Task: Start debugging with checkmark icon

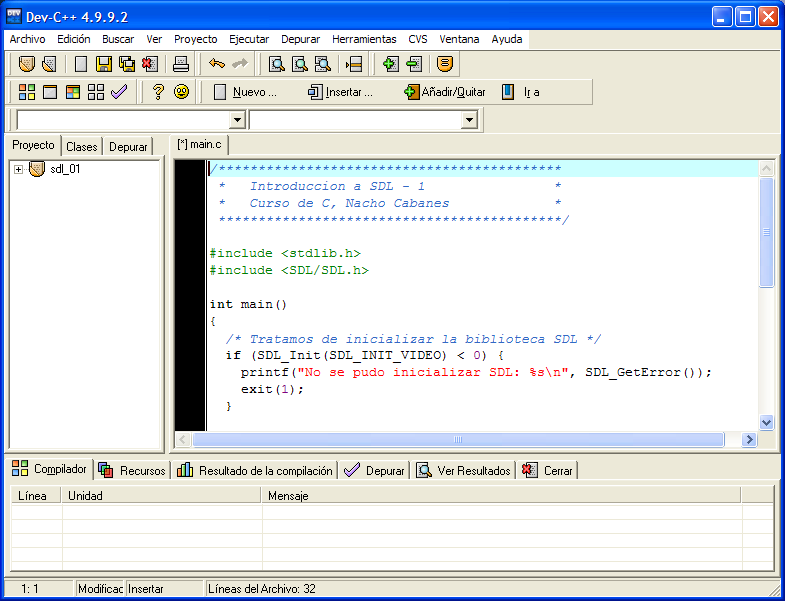Action: tap(119, 92)
